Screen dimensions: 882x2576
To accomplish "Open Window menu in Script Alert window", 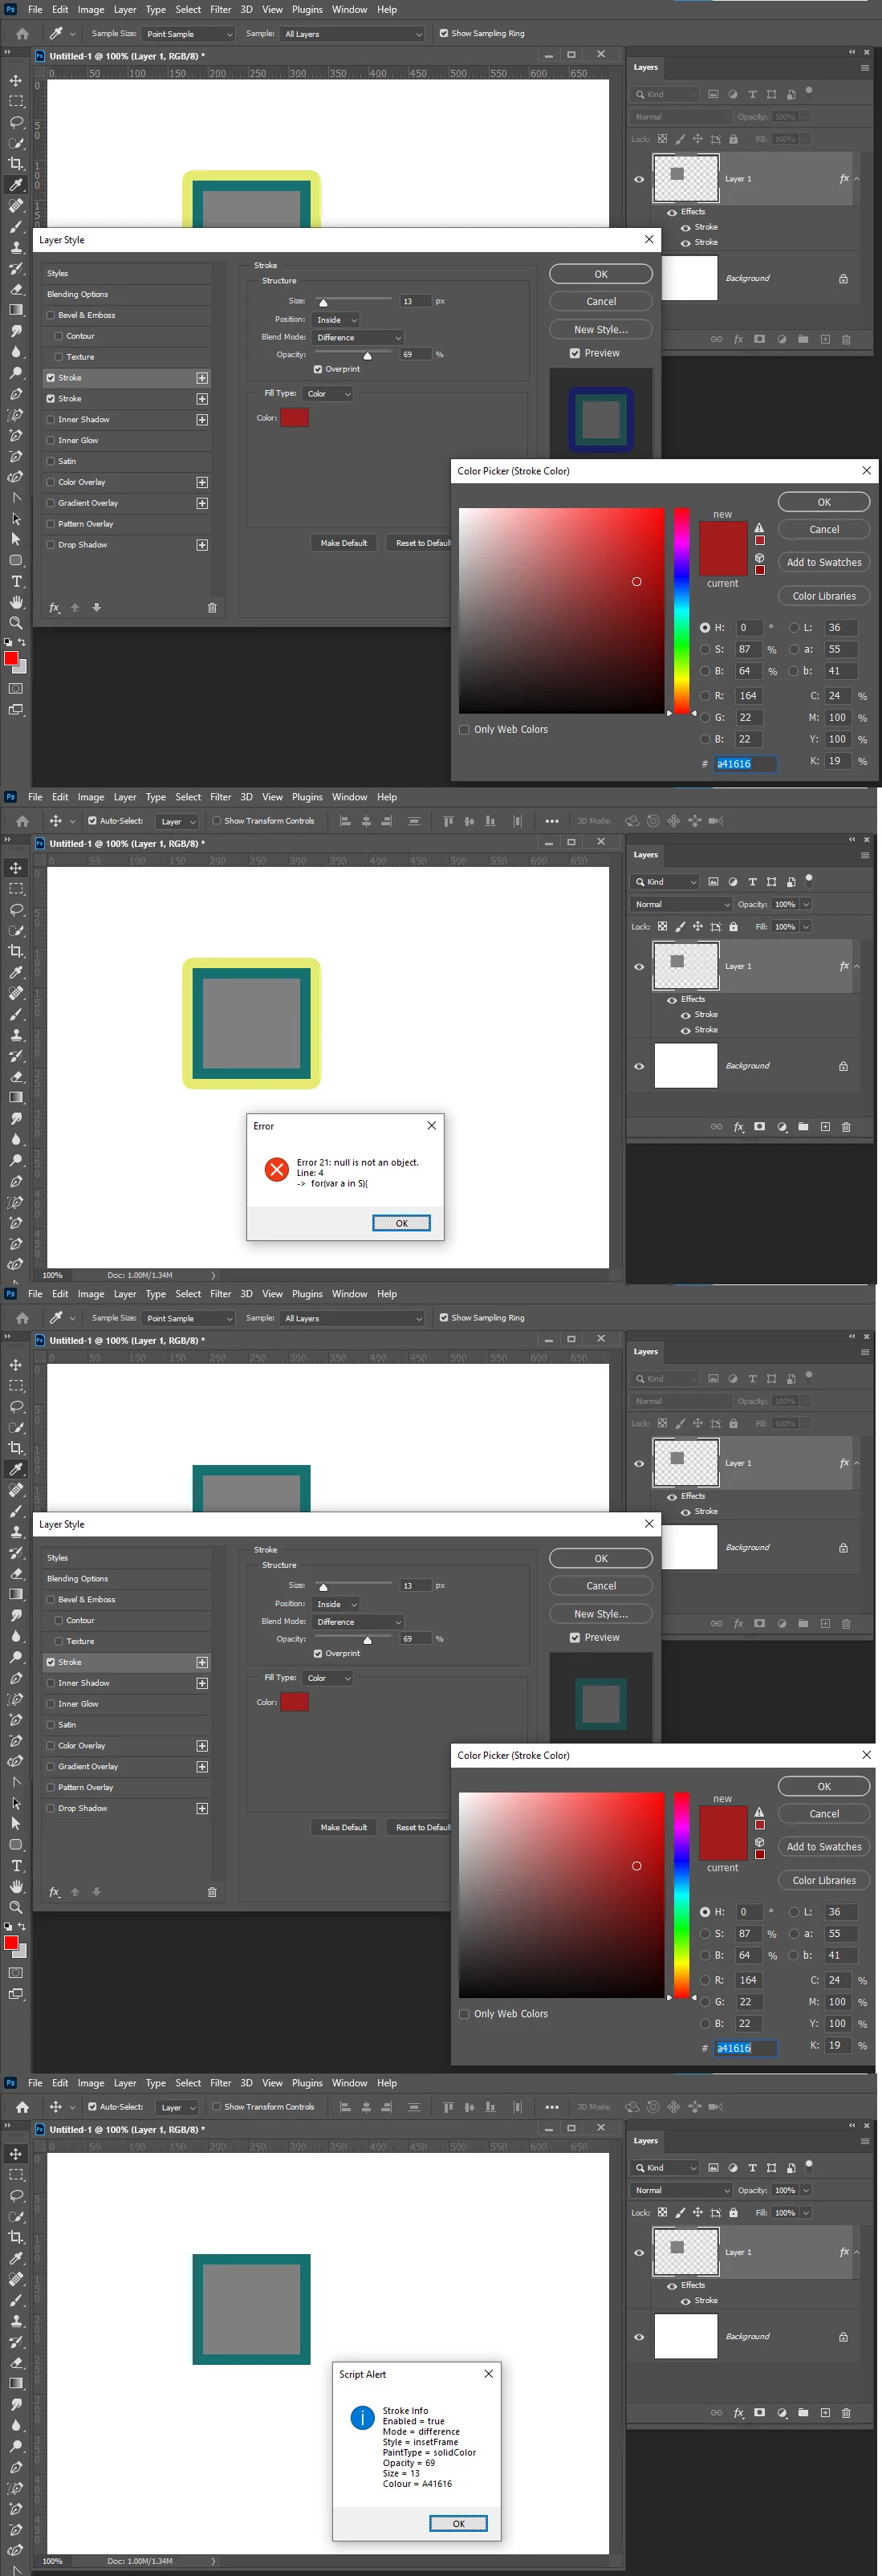I will tap(349, 2083).
